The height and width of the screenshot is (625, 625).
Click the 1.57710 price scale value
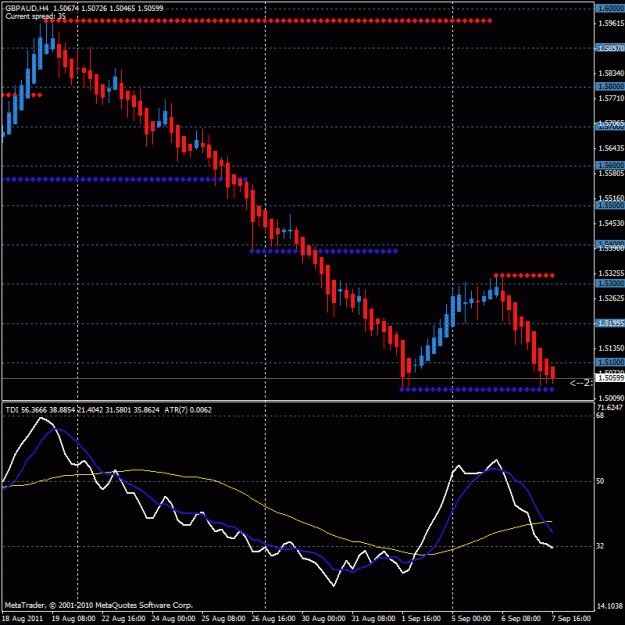611,98
